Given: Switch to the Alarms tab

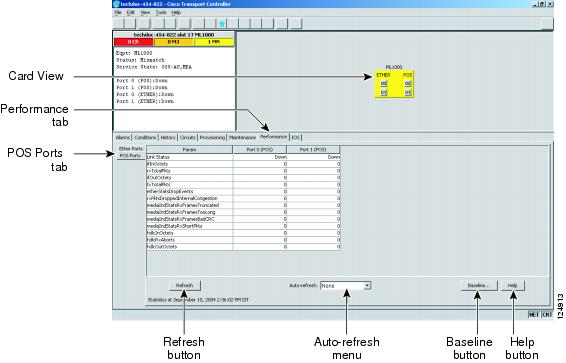Looking at the screenshot, I should (x=123, y=138).
